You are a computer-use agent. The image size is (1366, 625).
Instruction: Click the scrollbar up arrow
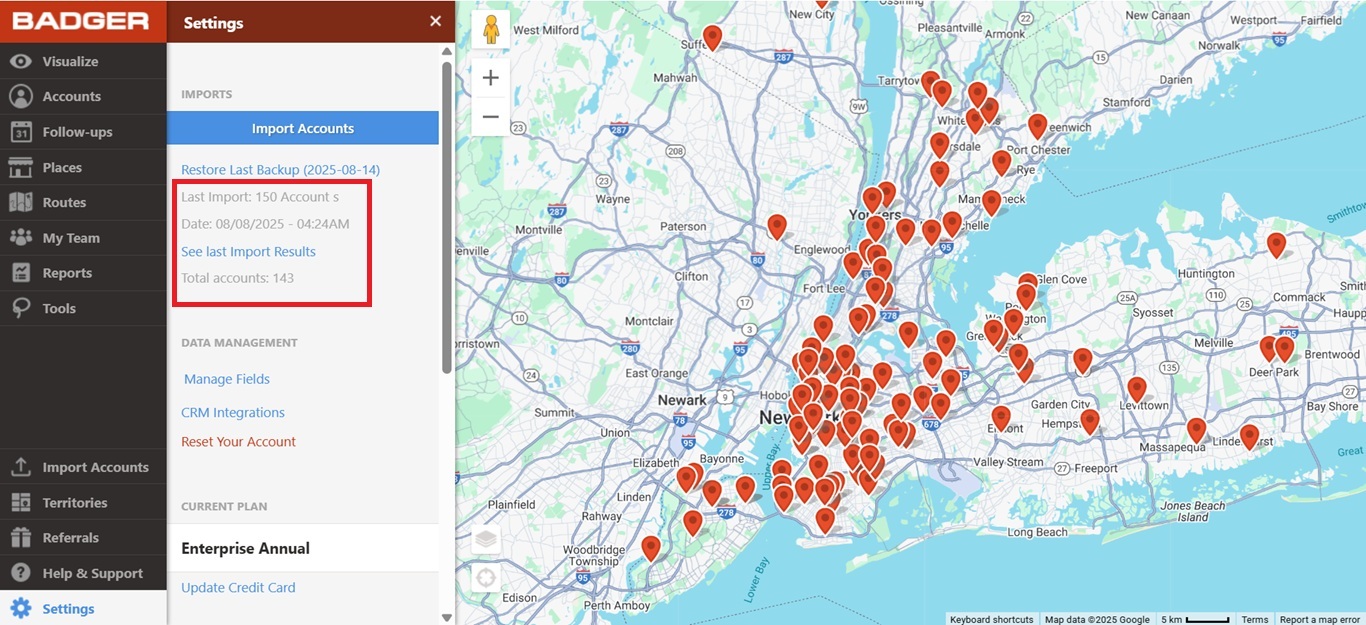(x=447, y=51)
